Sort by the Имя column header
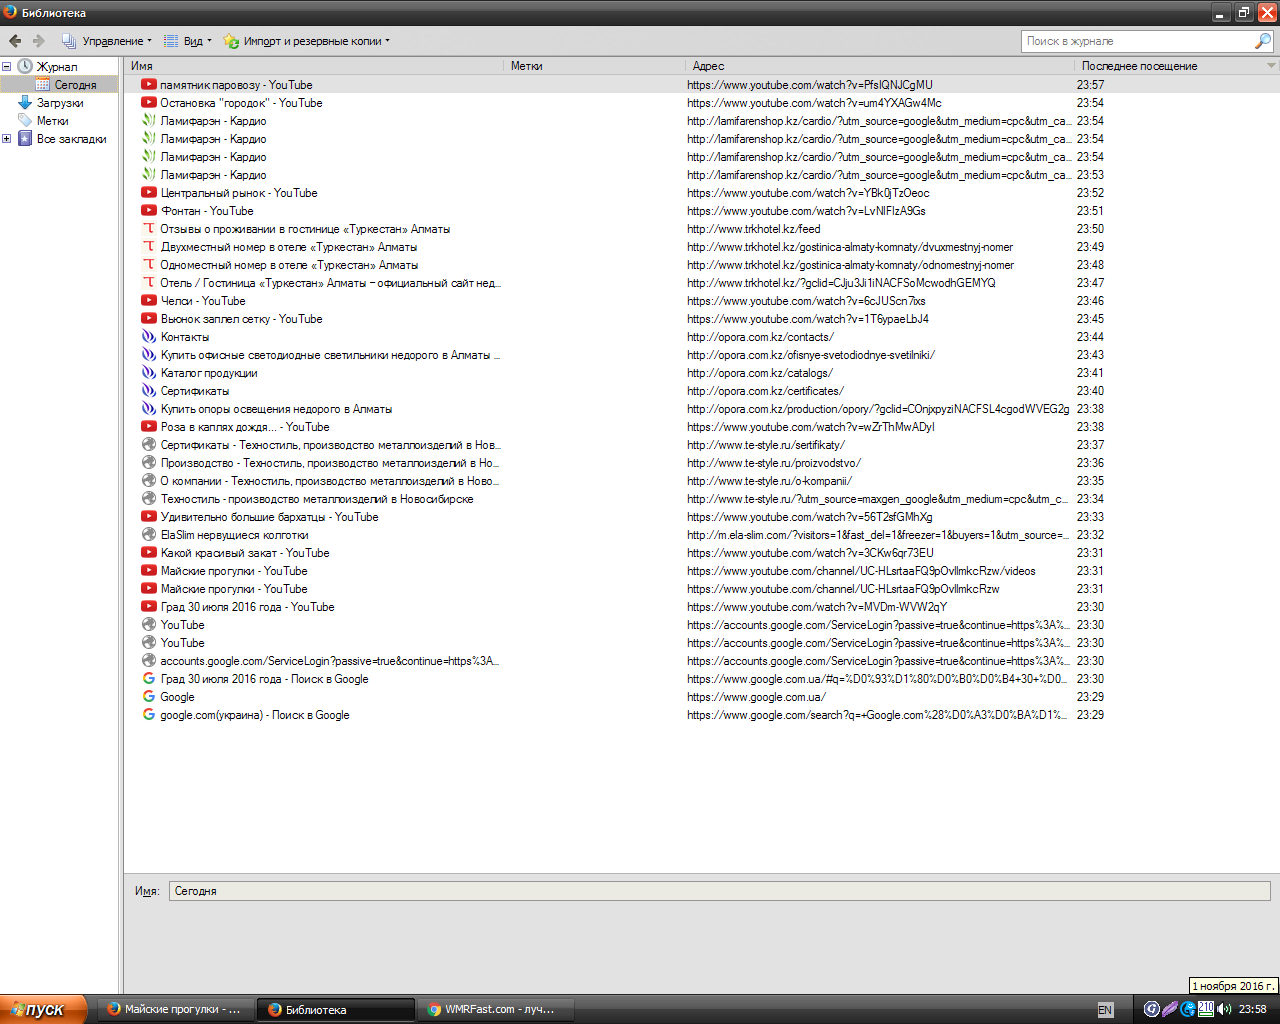Screen dimensions: 1280x1024 tap(314, 66)
